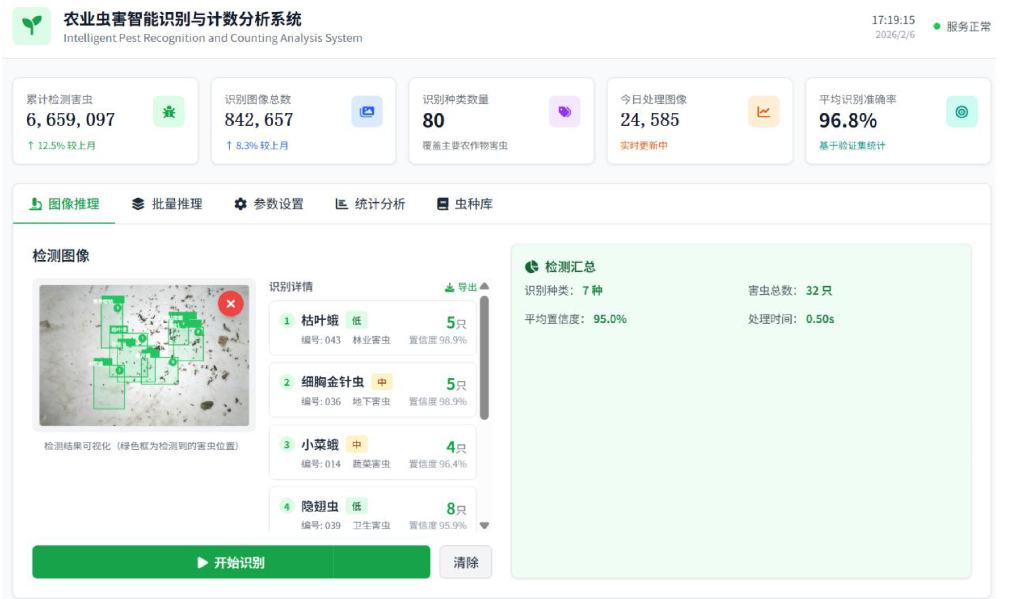Image resolution: width=1025 pixels, height=599 pixels.
Task: Click the 清除 button
Action: 465,562
